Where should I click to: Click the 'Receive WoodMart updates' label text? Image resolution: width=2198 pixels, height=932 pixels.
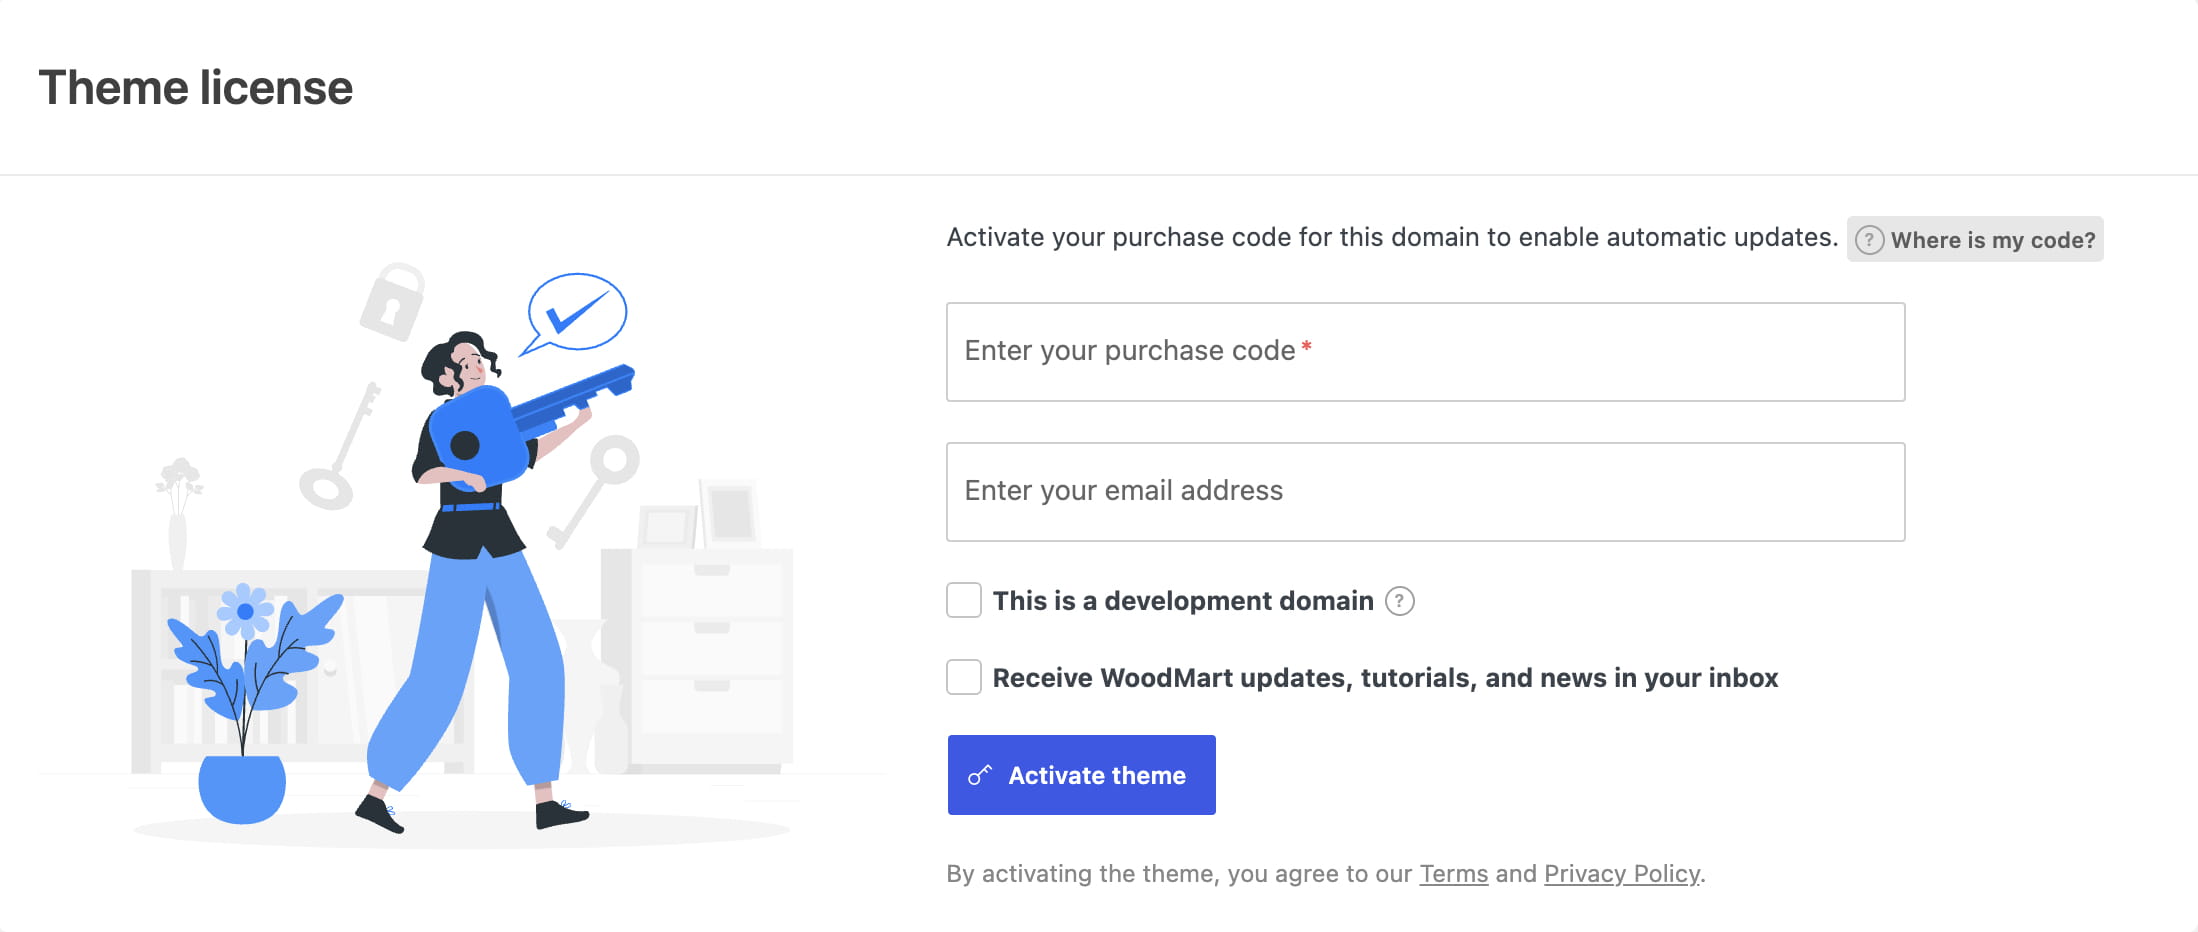click(1385, 678)
